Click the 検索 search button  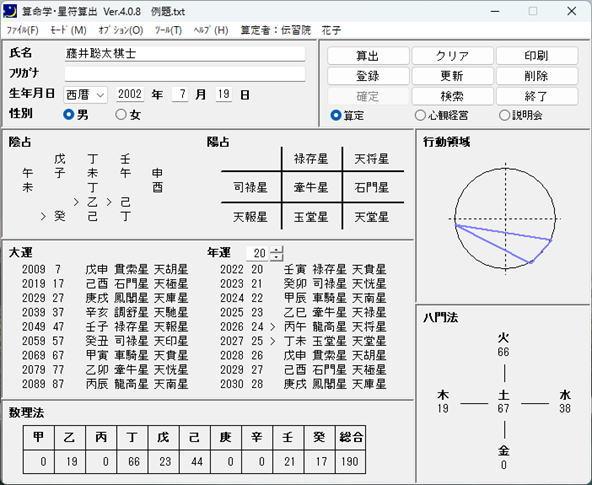coord(452,96)
